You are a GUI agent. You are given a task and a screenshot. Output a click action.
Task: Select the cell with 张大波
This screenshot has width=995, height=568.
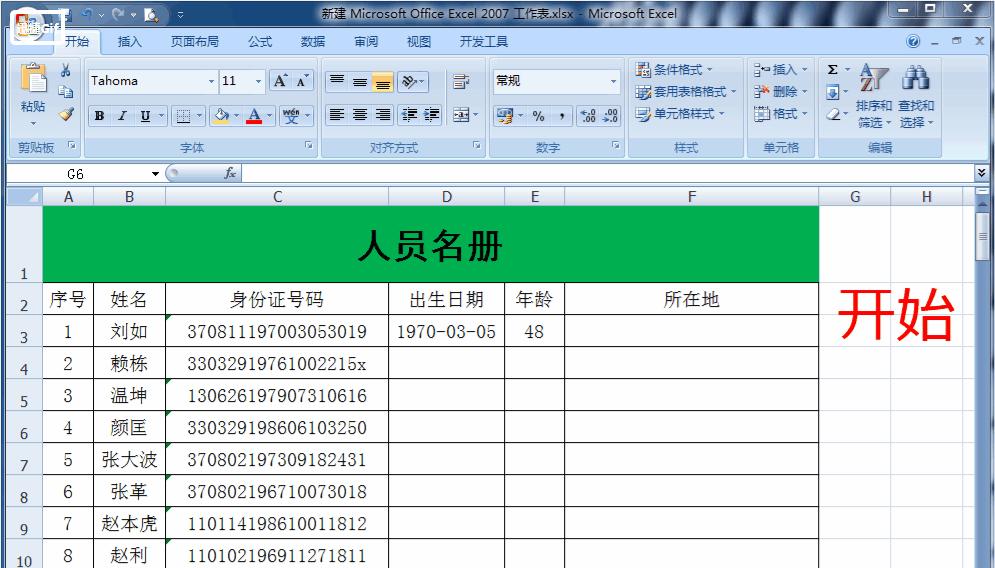(129, 459)
